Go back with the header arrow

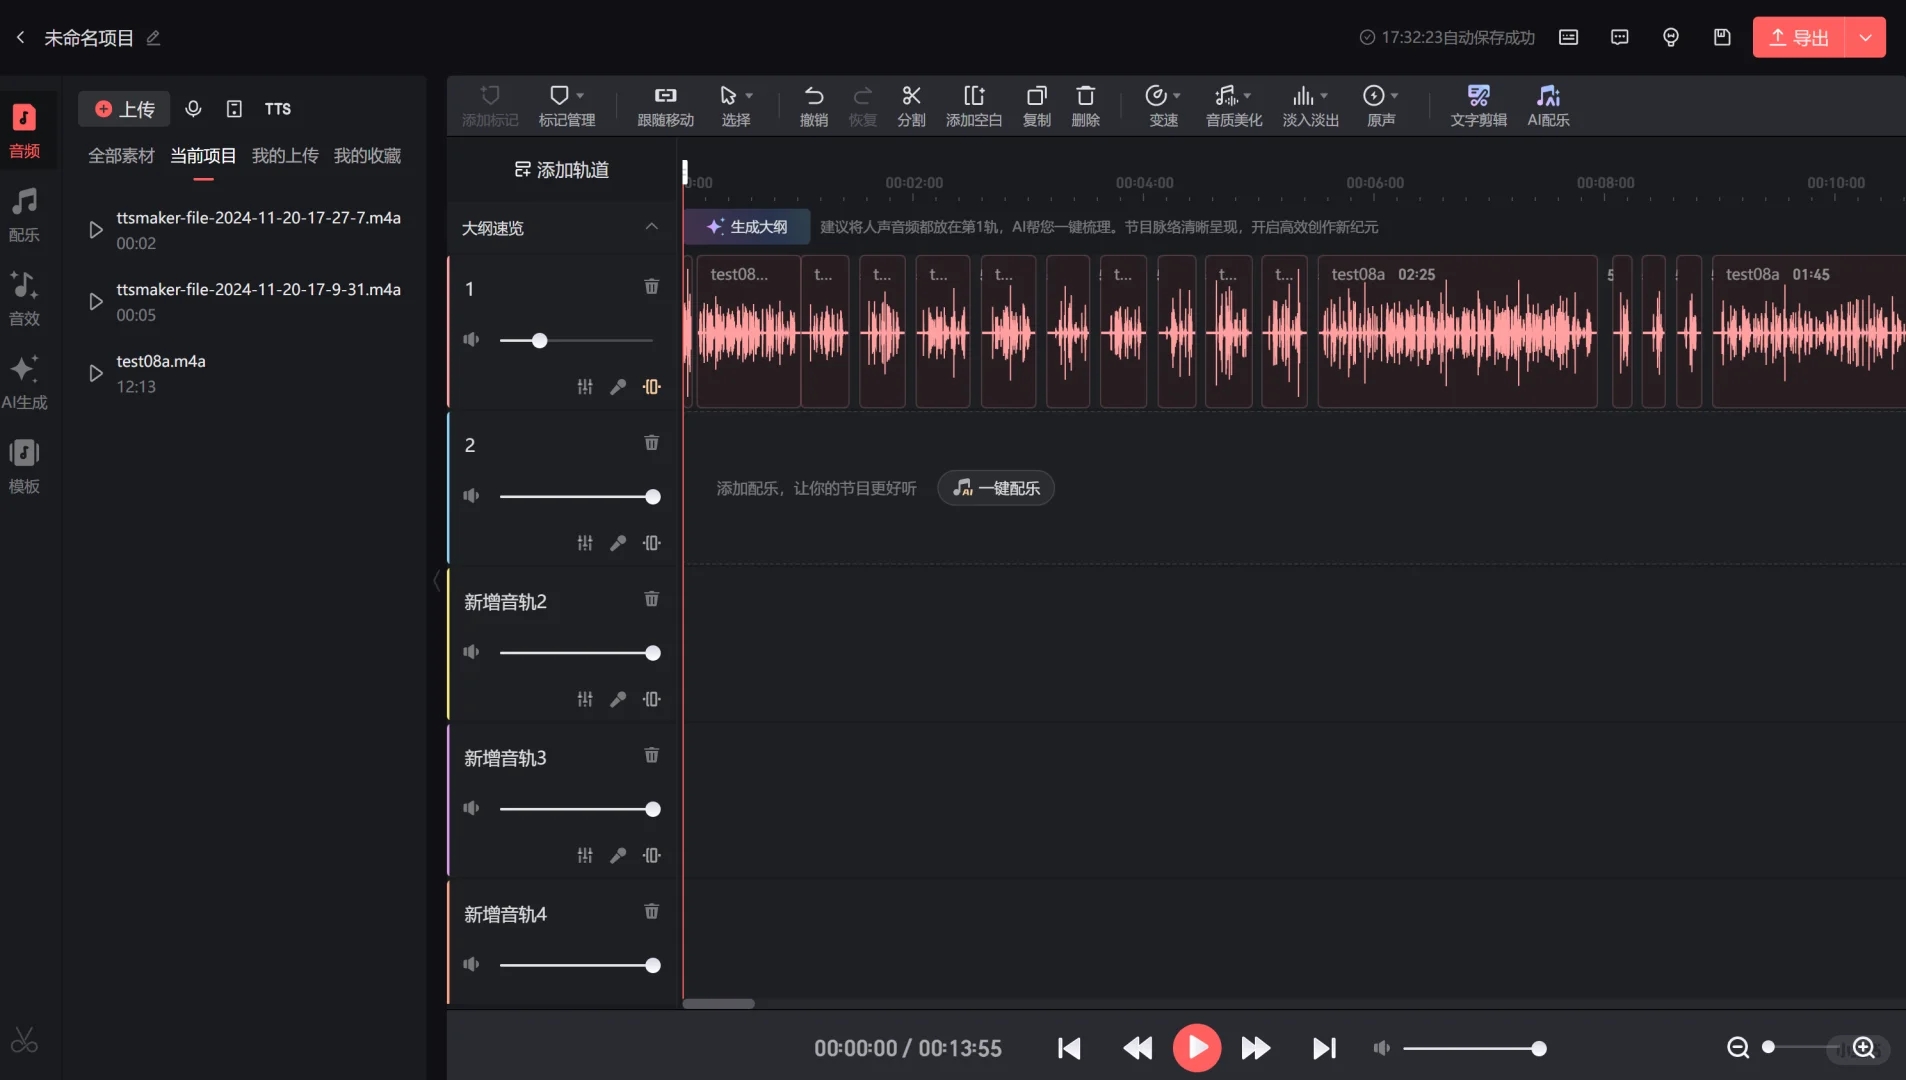20,37
